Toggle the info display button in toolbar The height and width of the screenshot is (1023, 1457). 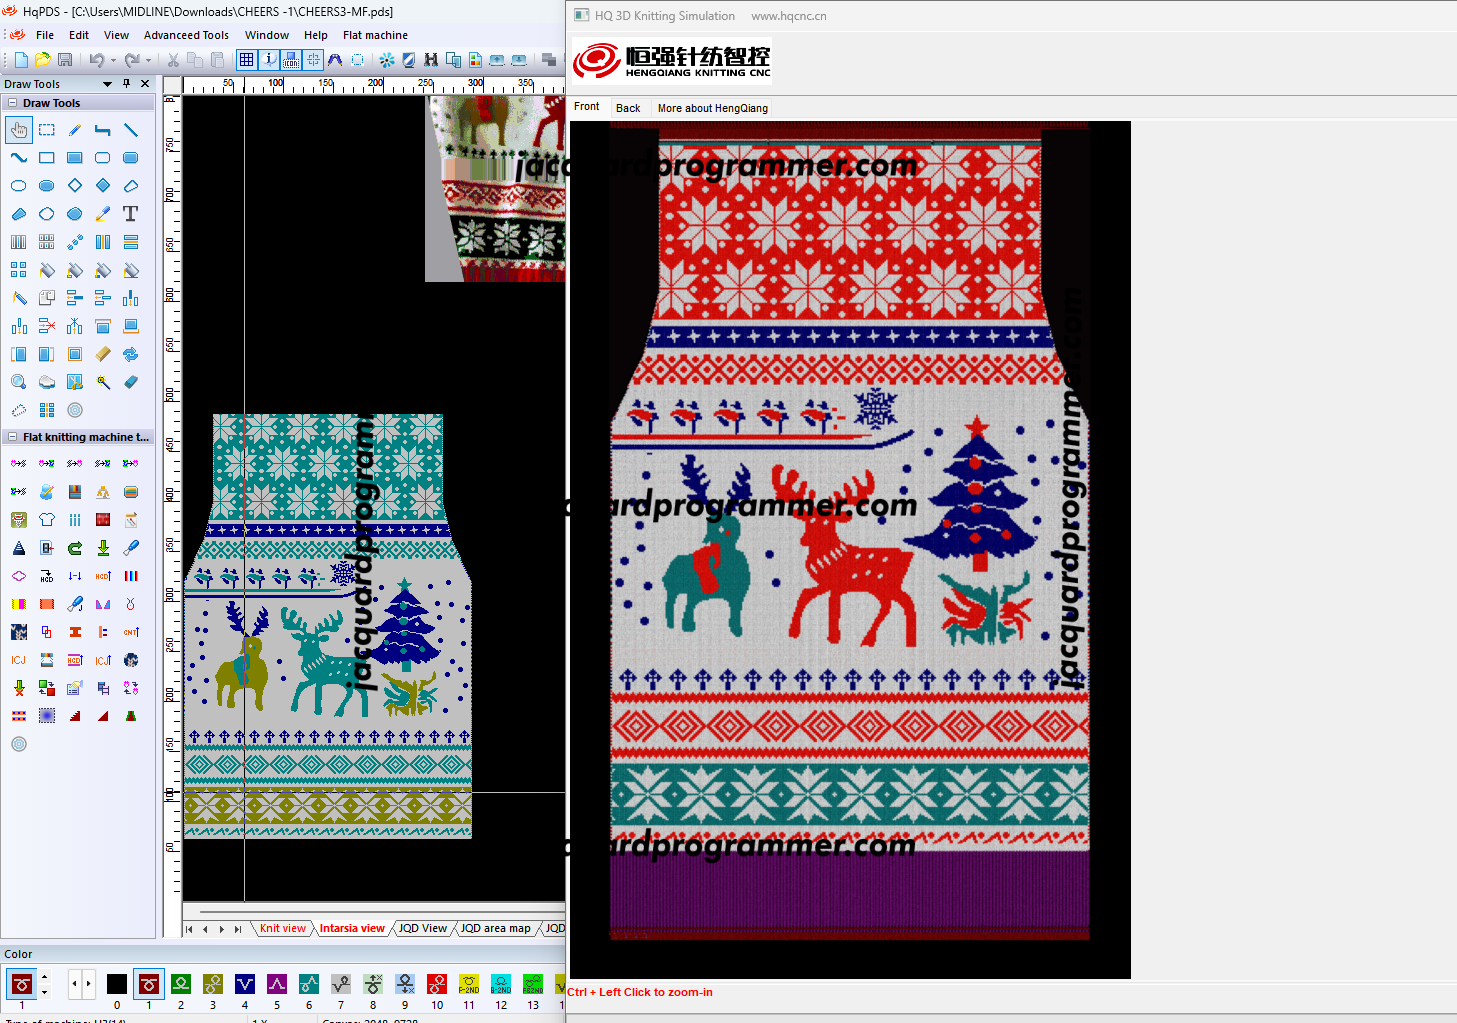coord(269,60)
